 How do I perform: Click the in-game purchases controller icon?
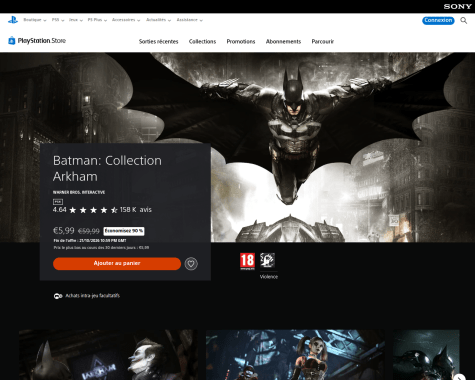pos(58,296)
